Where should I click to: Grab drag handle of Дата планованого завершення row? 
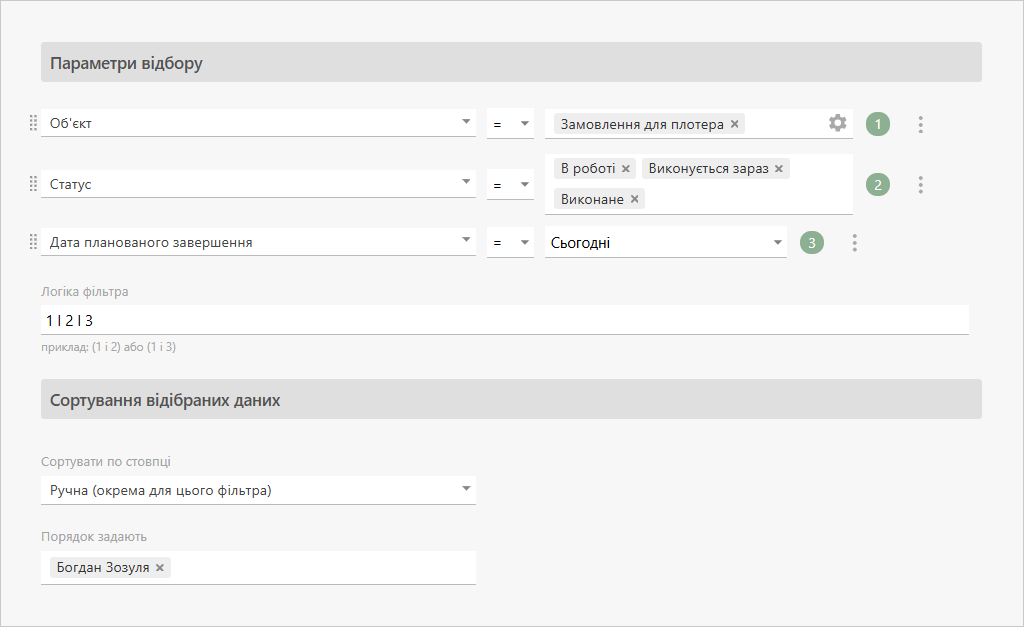pos(33,242)
